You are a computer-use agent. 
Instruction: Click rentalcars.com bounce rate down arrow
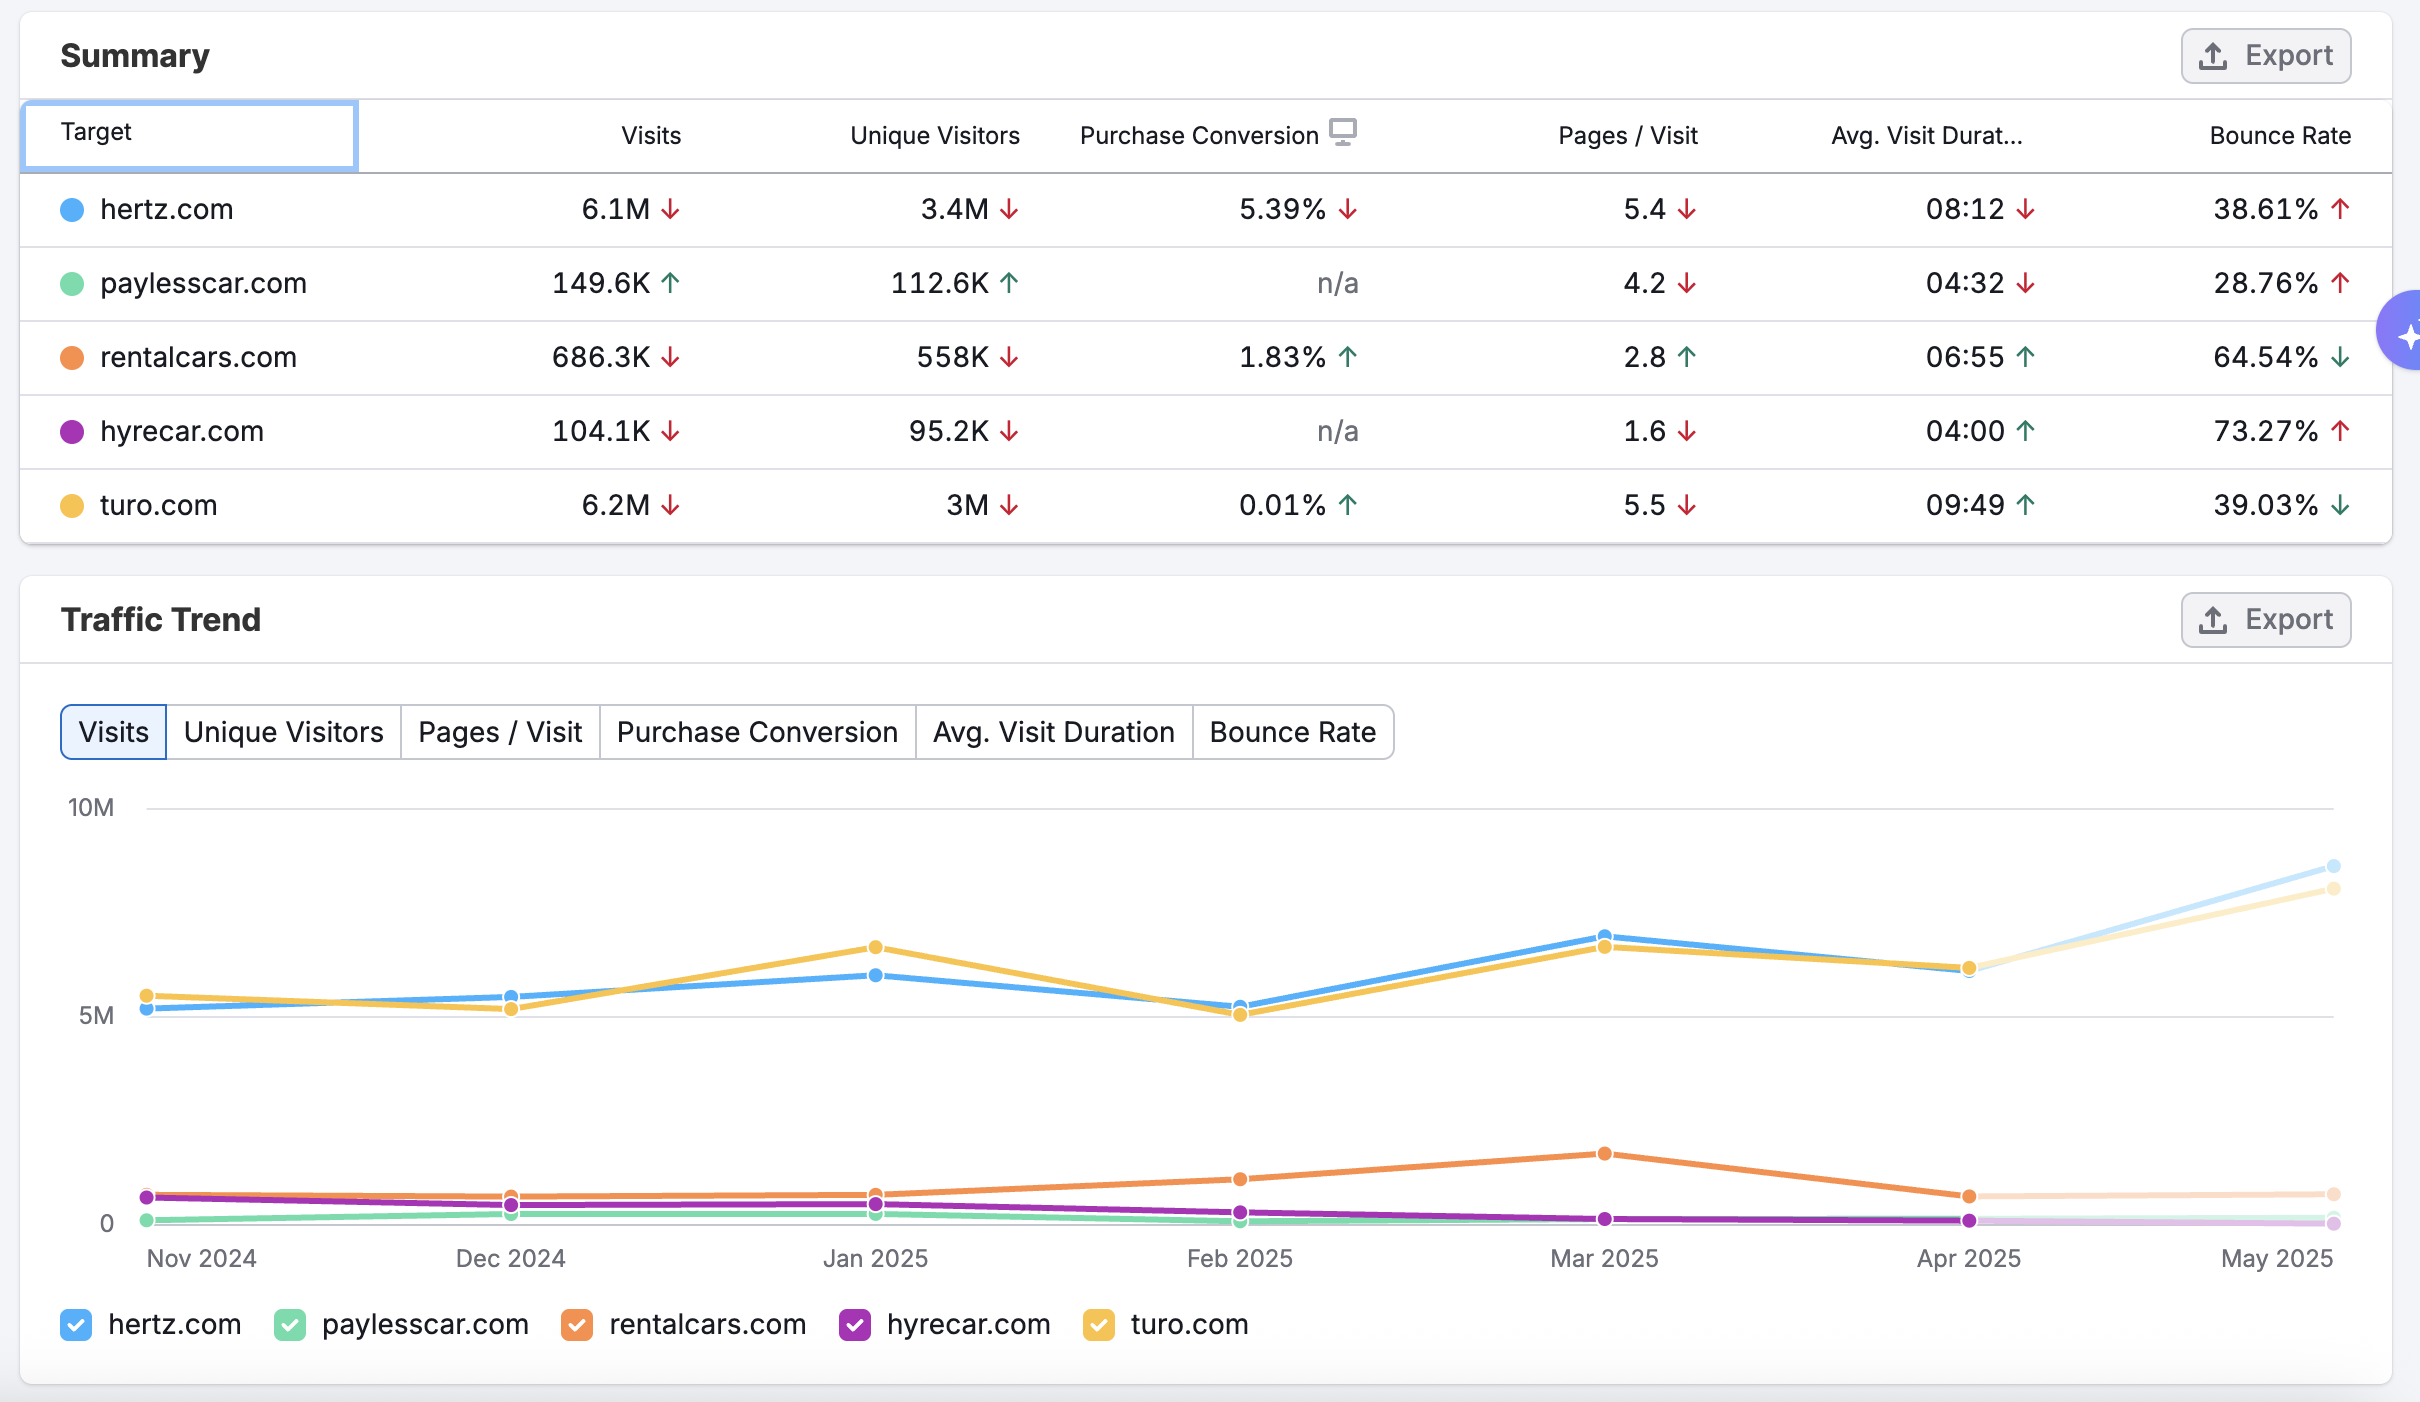(2340, 357)
